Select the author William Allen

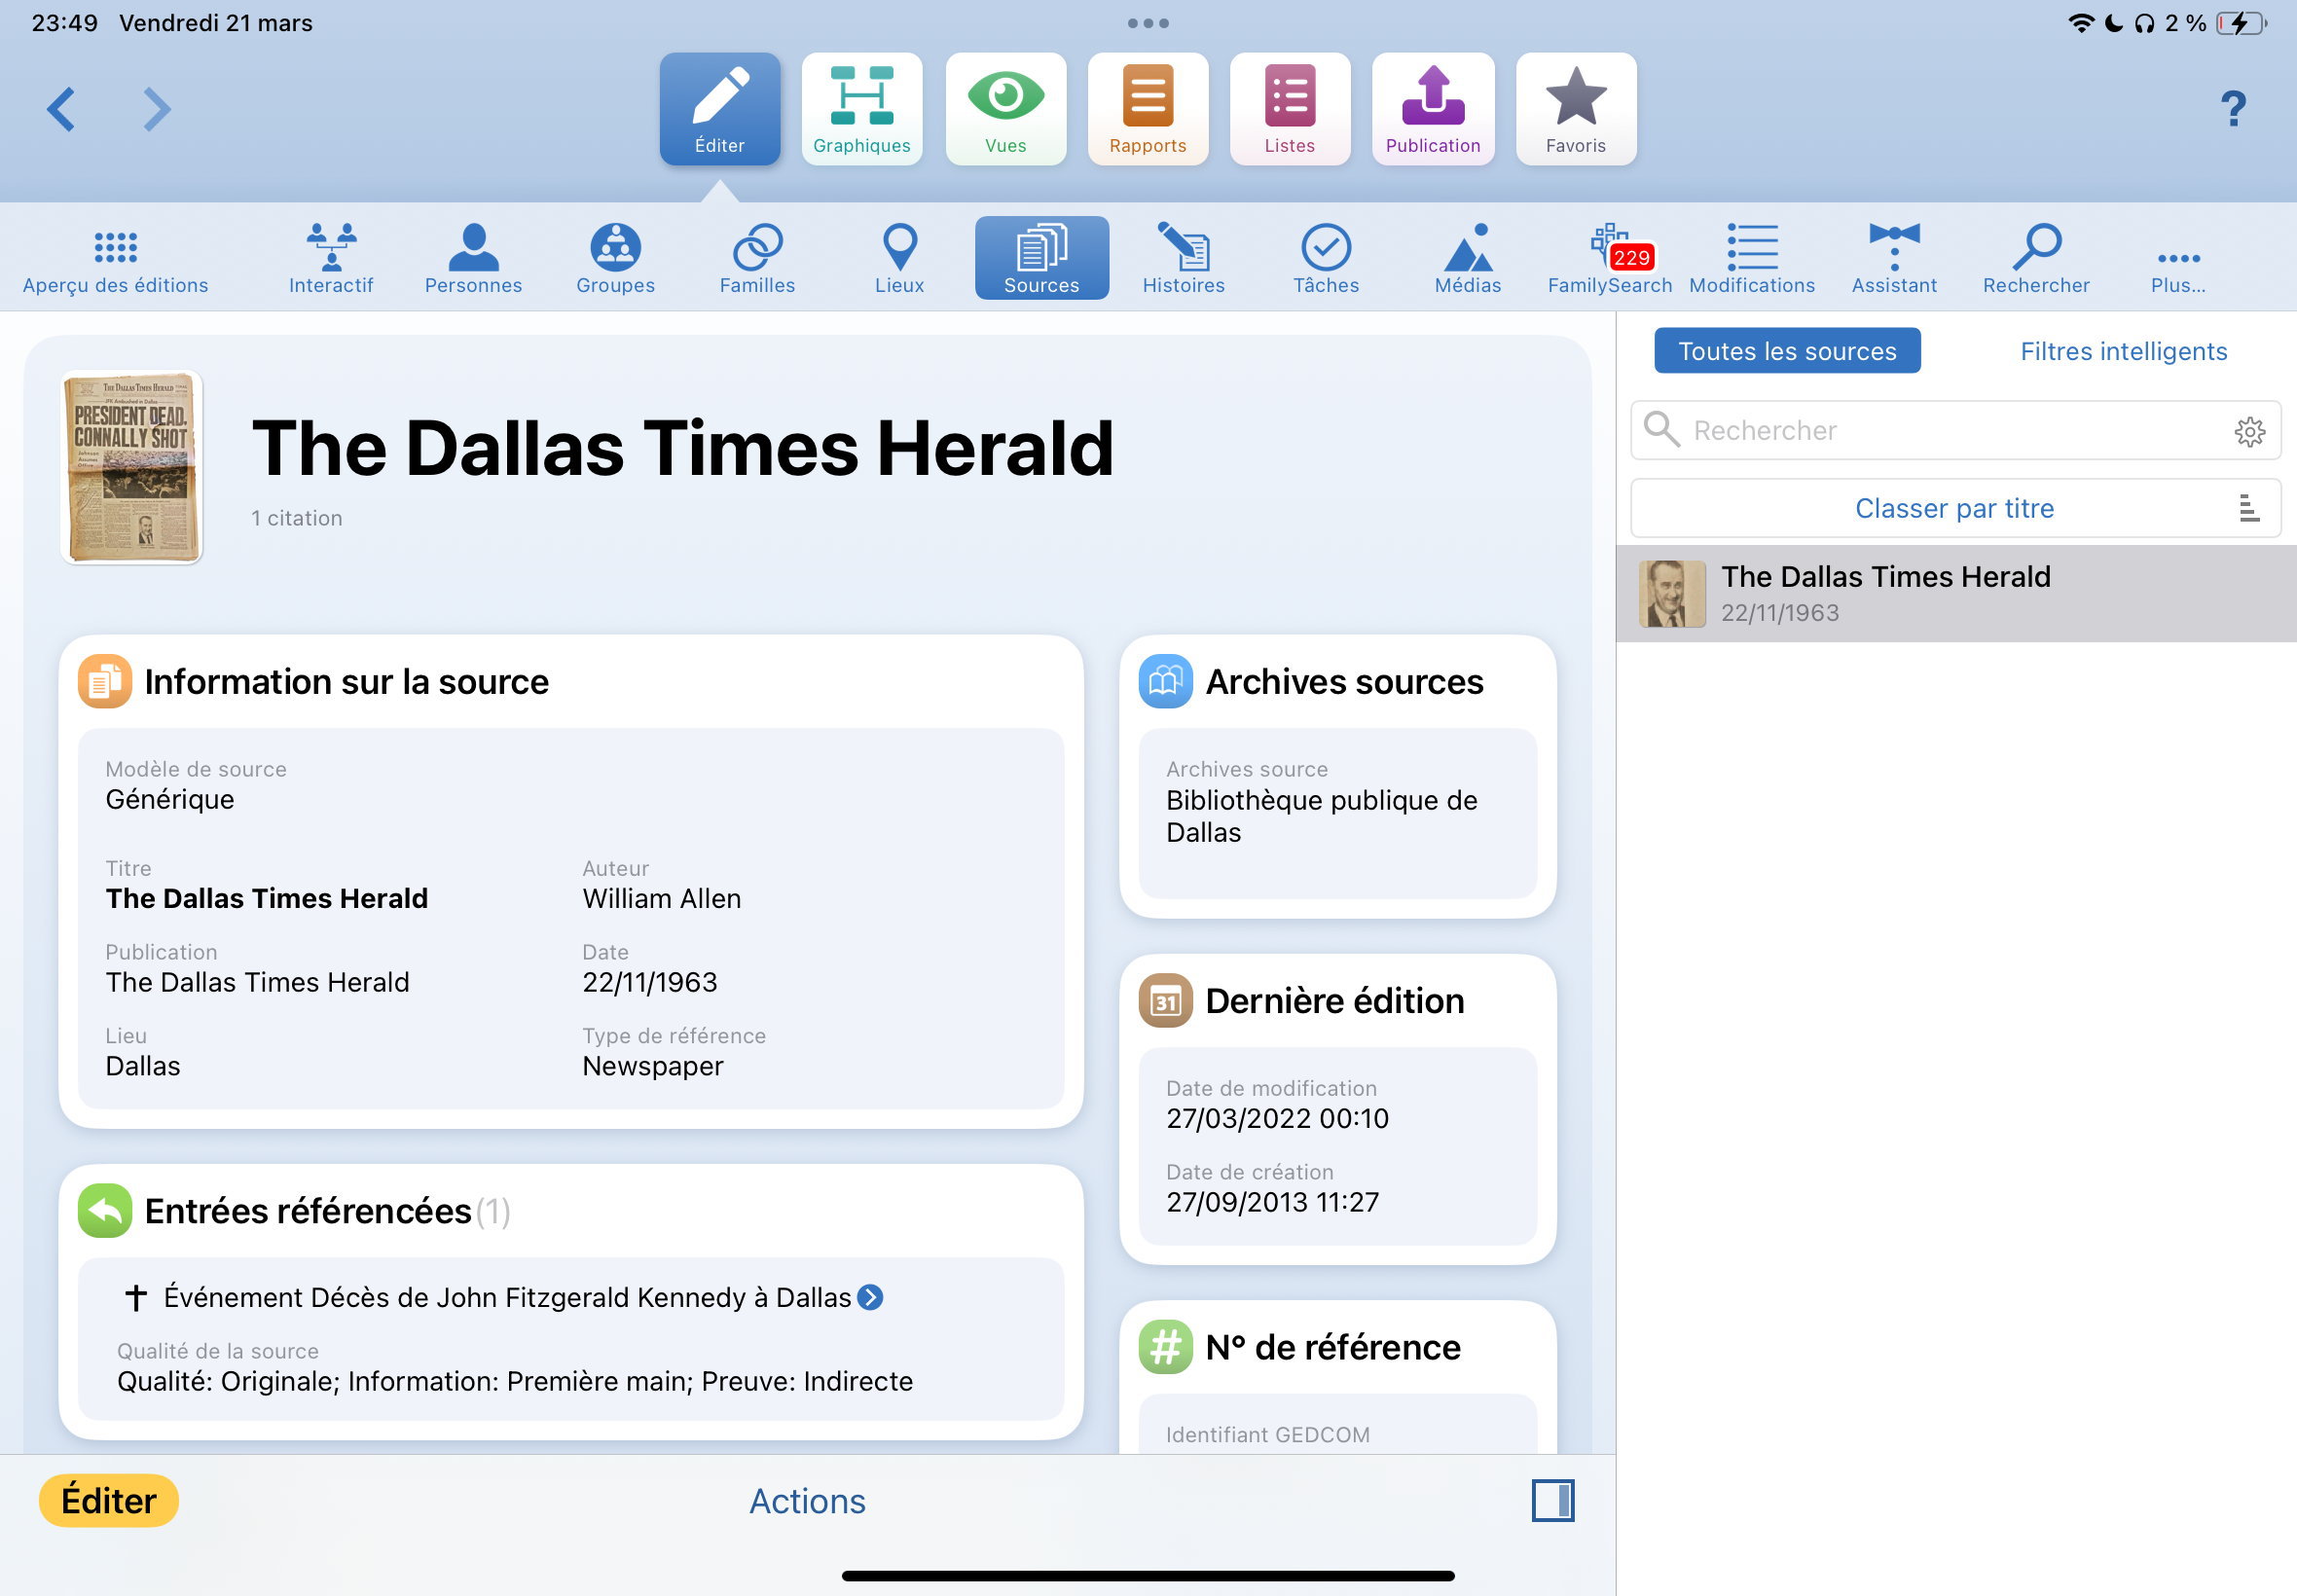(x=662, y=898)
